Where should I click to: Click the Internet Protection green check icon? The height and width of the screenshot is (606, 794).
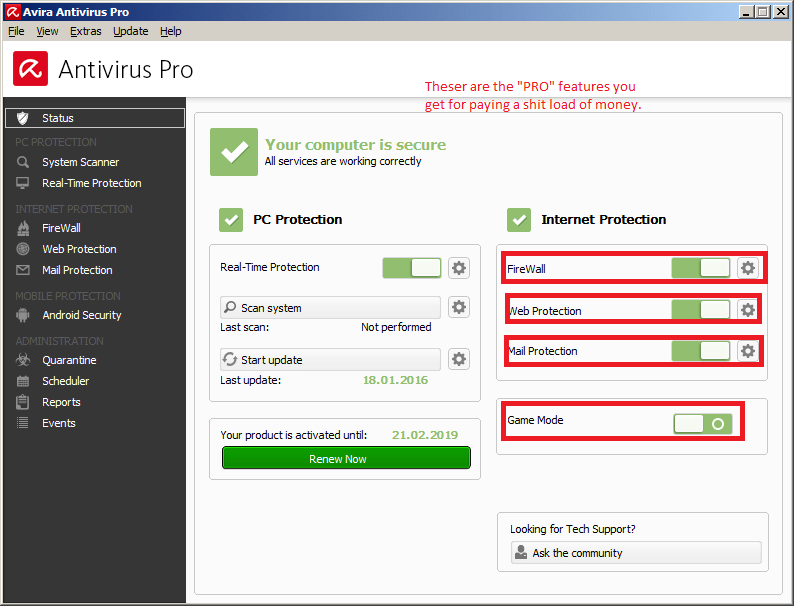[519, 220]
